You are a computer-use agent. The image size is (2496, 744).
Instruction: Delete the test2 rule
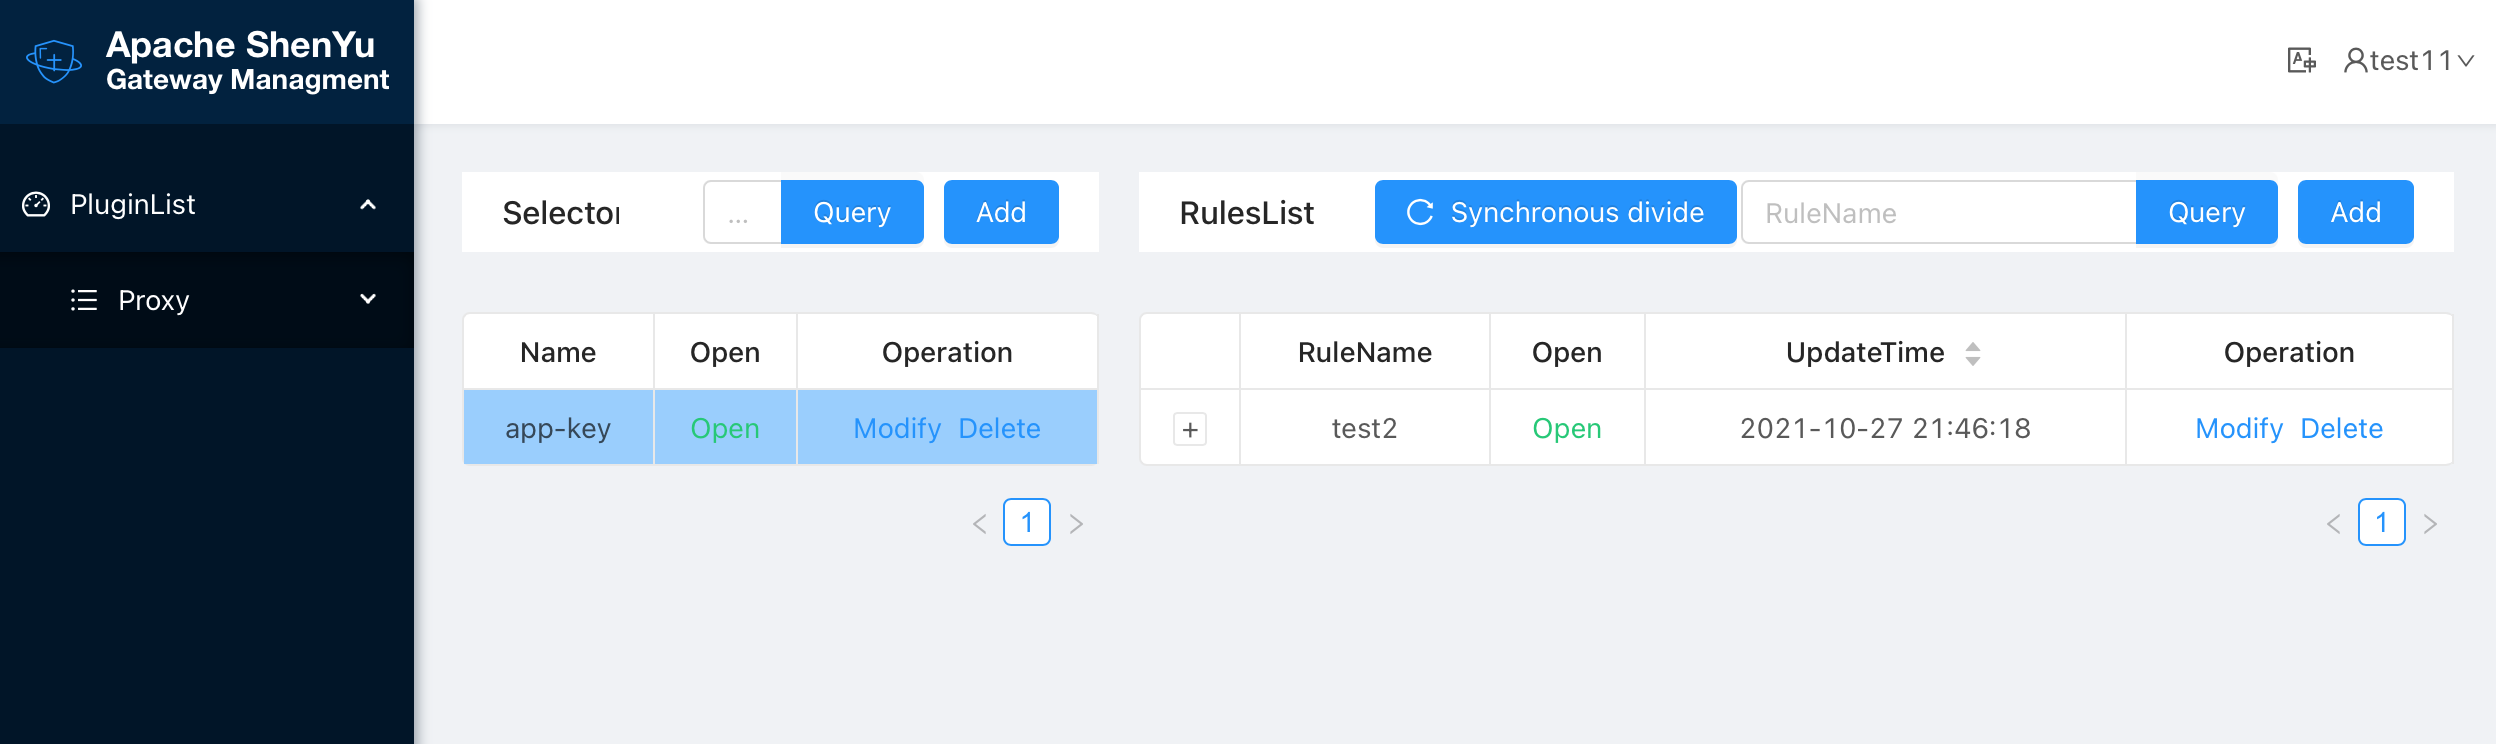pyautogui.click(x=2341, y=428)
